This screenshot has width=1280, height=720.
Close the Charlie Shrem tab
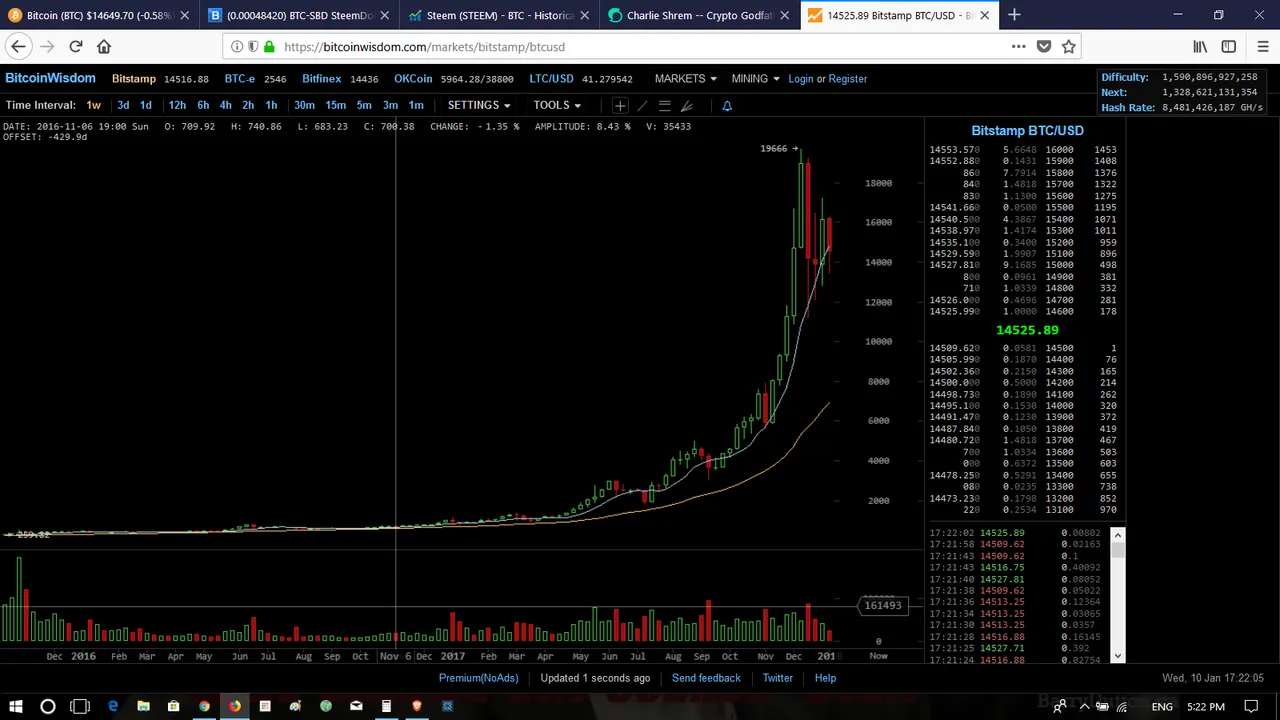784,15
